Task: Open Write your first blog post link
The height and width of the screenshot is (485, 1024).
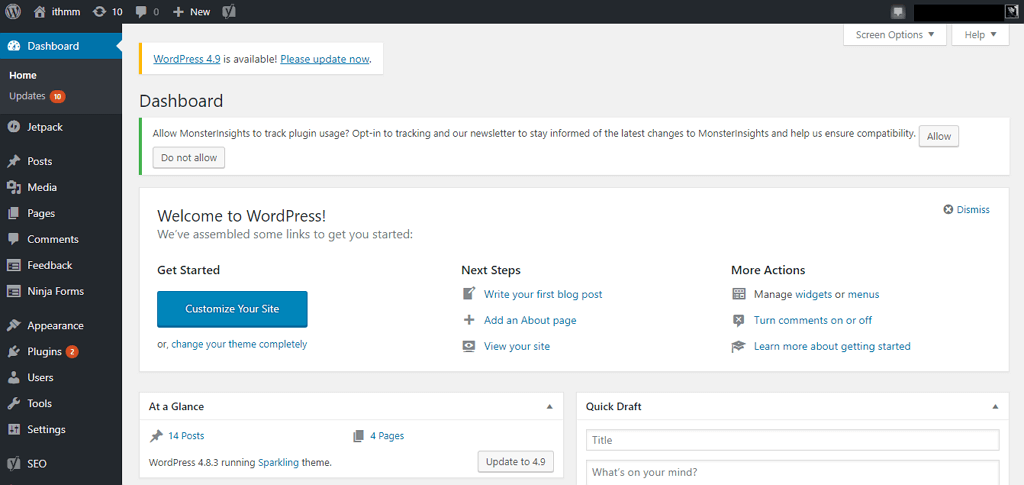Action: pos(543,294)
